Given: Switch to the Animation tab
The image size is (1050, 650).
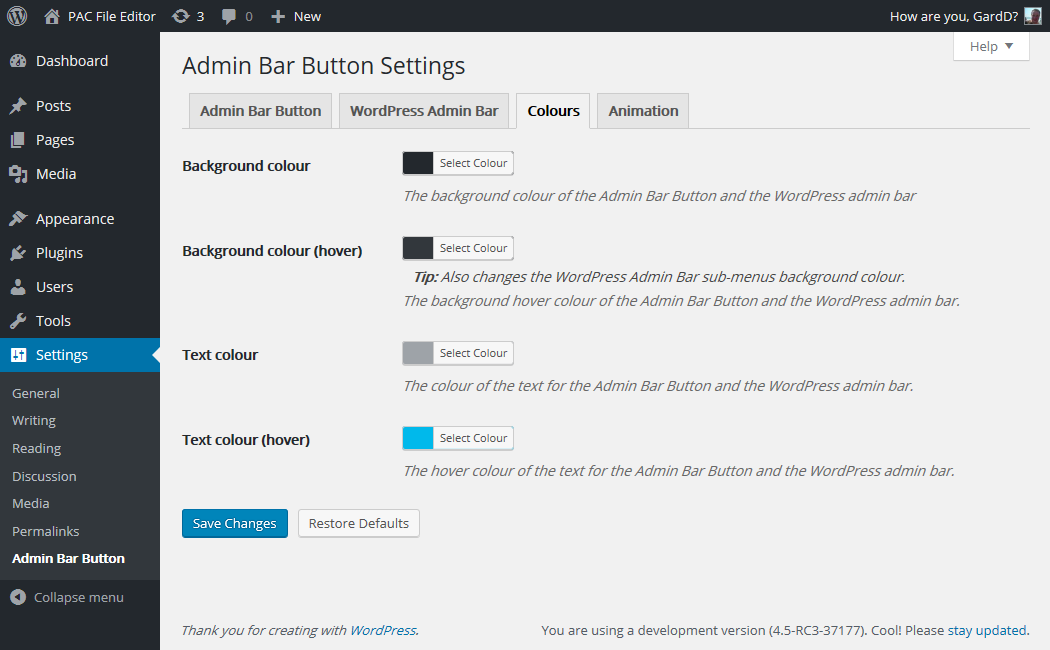Looking at the screenshot, I should click(x=643, y=111).
